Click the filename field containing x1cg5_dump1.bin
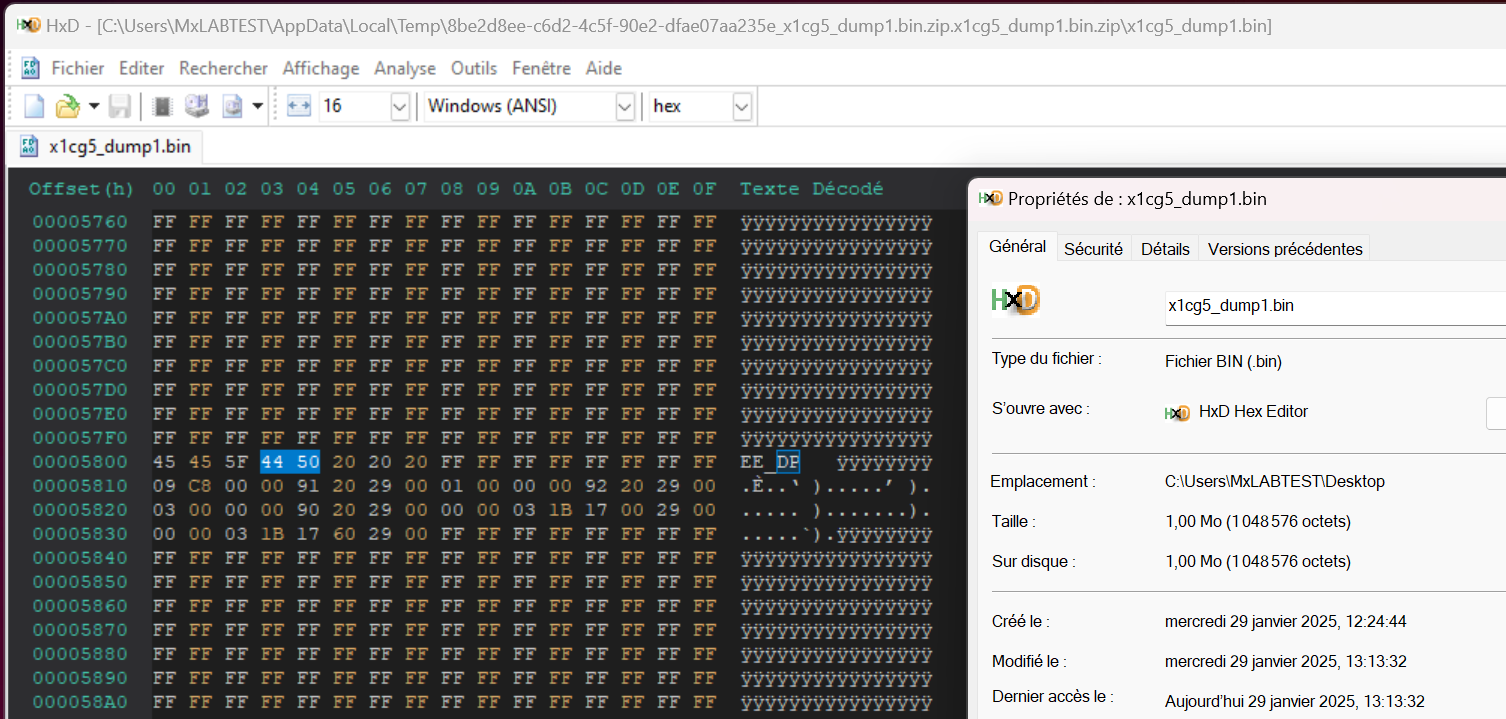The height and width of the screenshot is (719, 1506). coord(1335,306)
